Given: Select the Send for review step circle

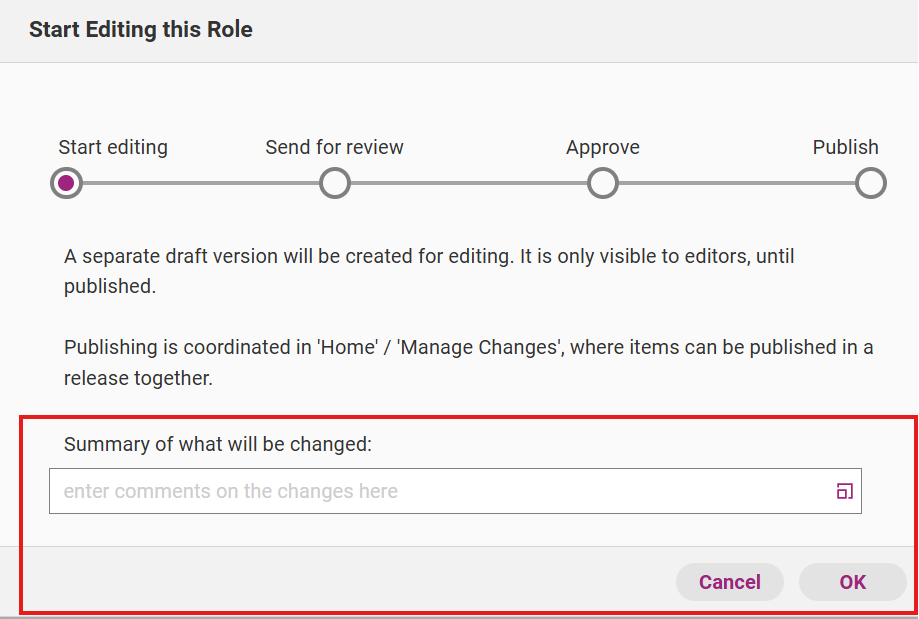Looking at the screenshot, I should pyautogui.click(x=334, y=183).
